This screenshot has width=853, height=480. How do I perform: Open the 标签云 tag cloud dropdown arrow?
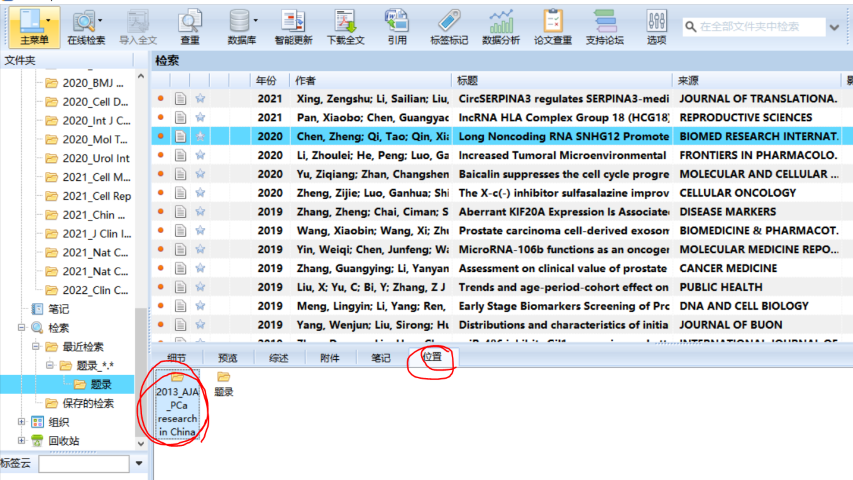[x=139, y=464]
